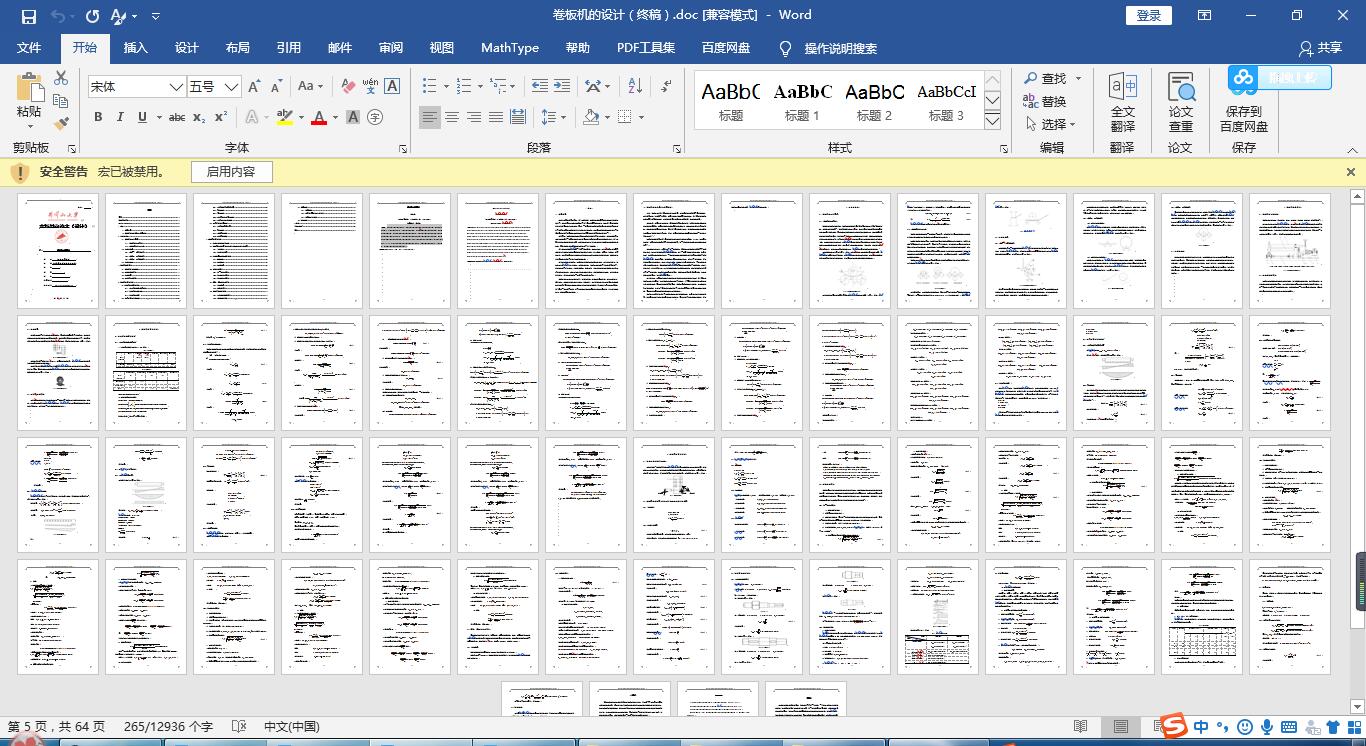Expand the styles gallery with the More arrow

point(992,122)
